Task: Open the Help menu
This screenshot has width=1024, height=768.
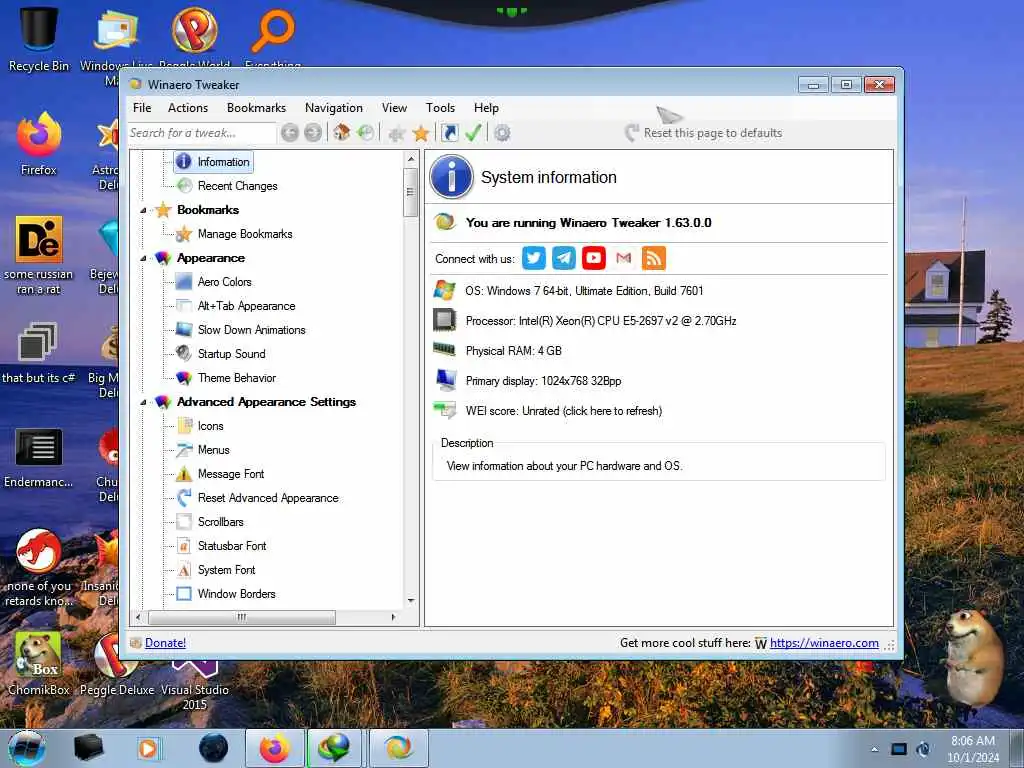Action: [487, 108]
